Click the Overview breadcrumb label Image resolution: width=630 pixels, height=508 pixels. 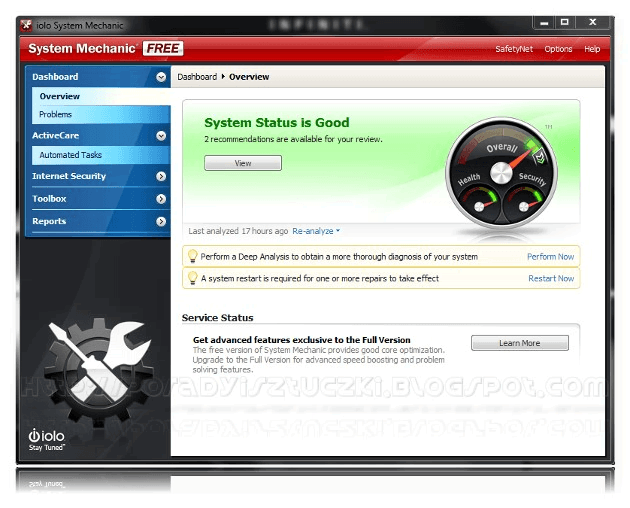[249, 77]
